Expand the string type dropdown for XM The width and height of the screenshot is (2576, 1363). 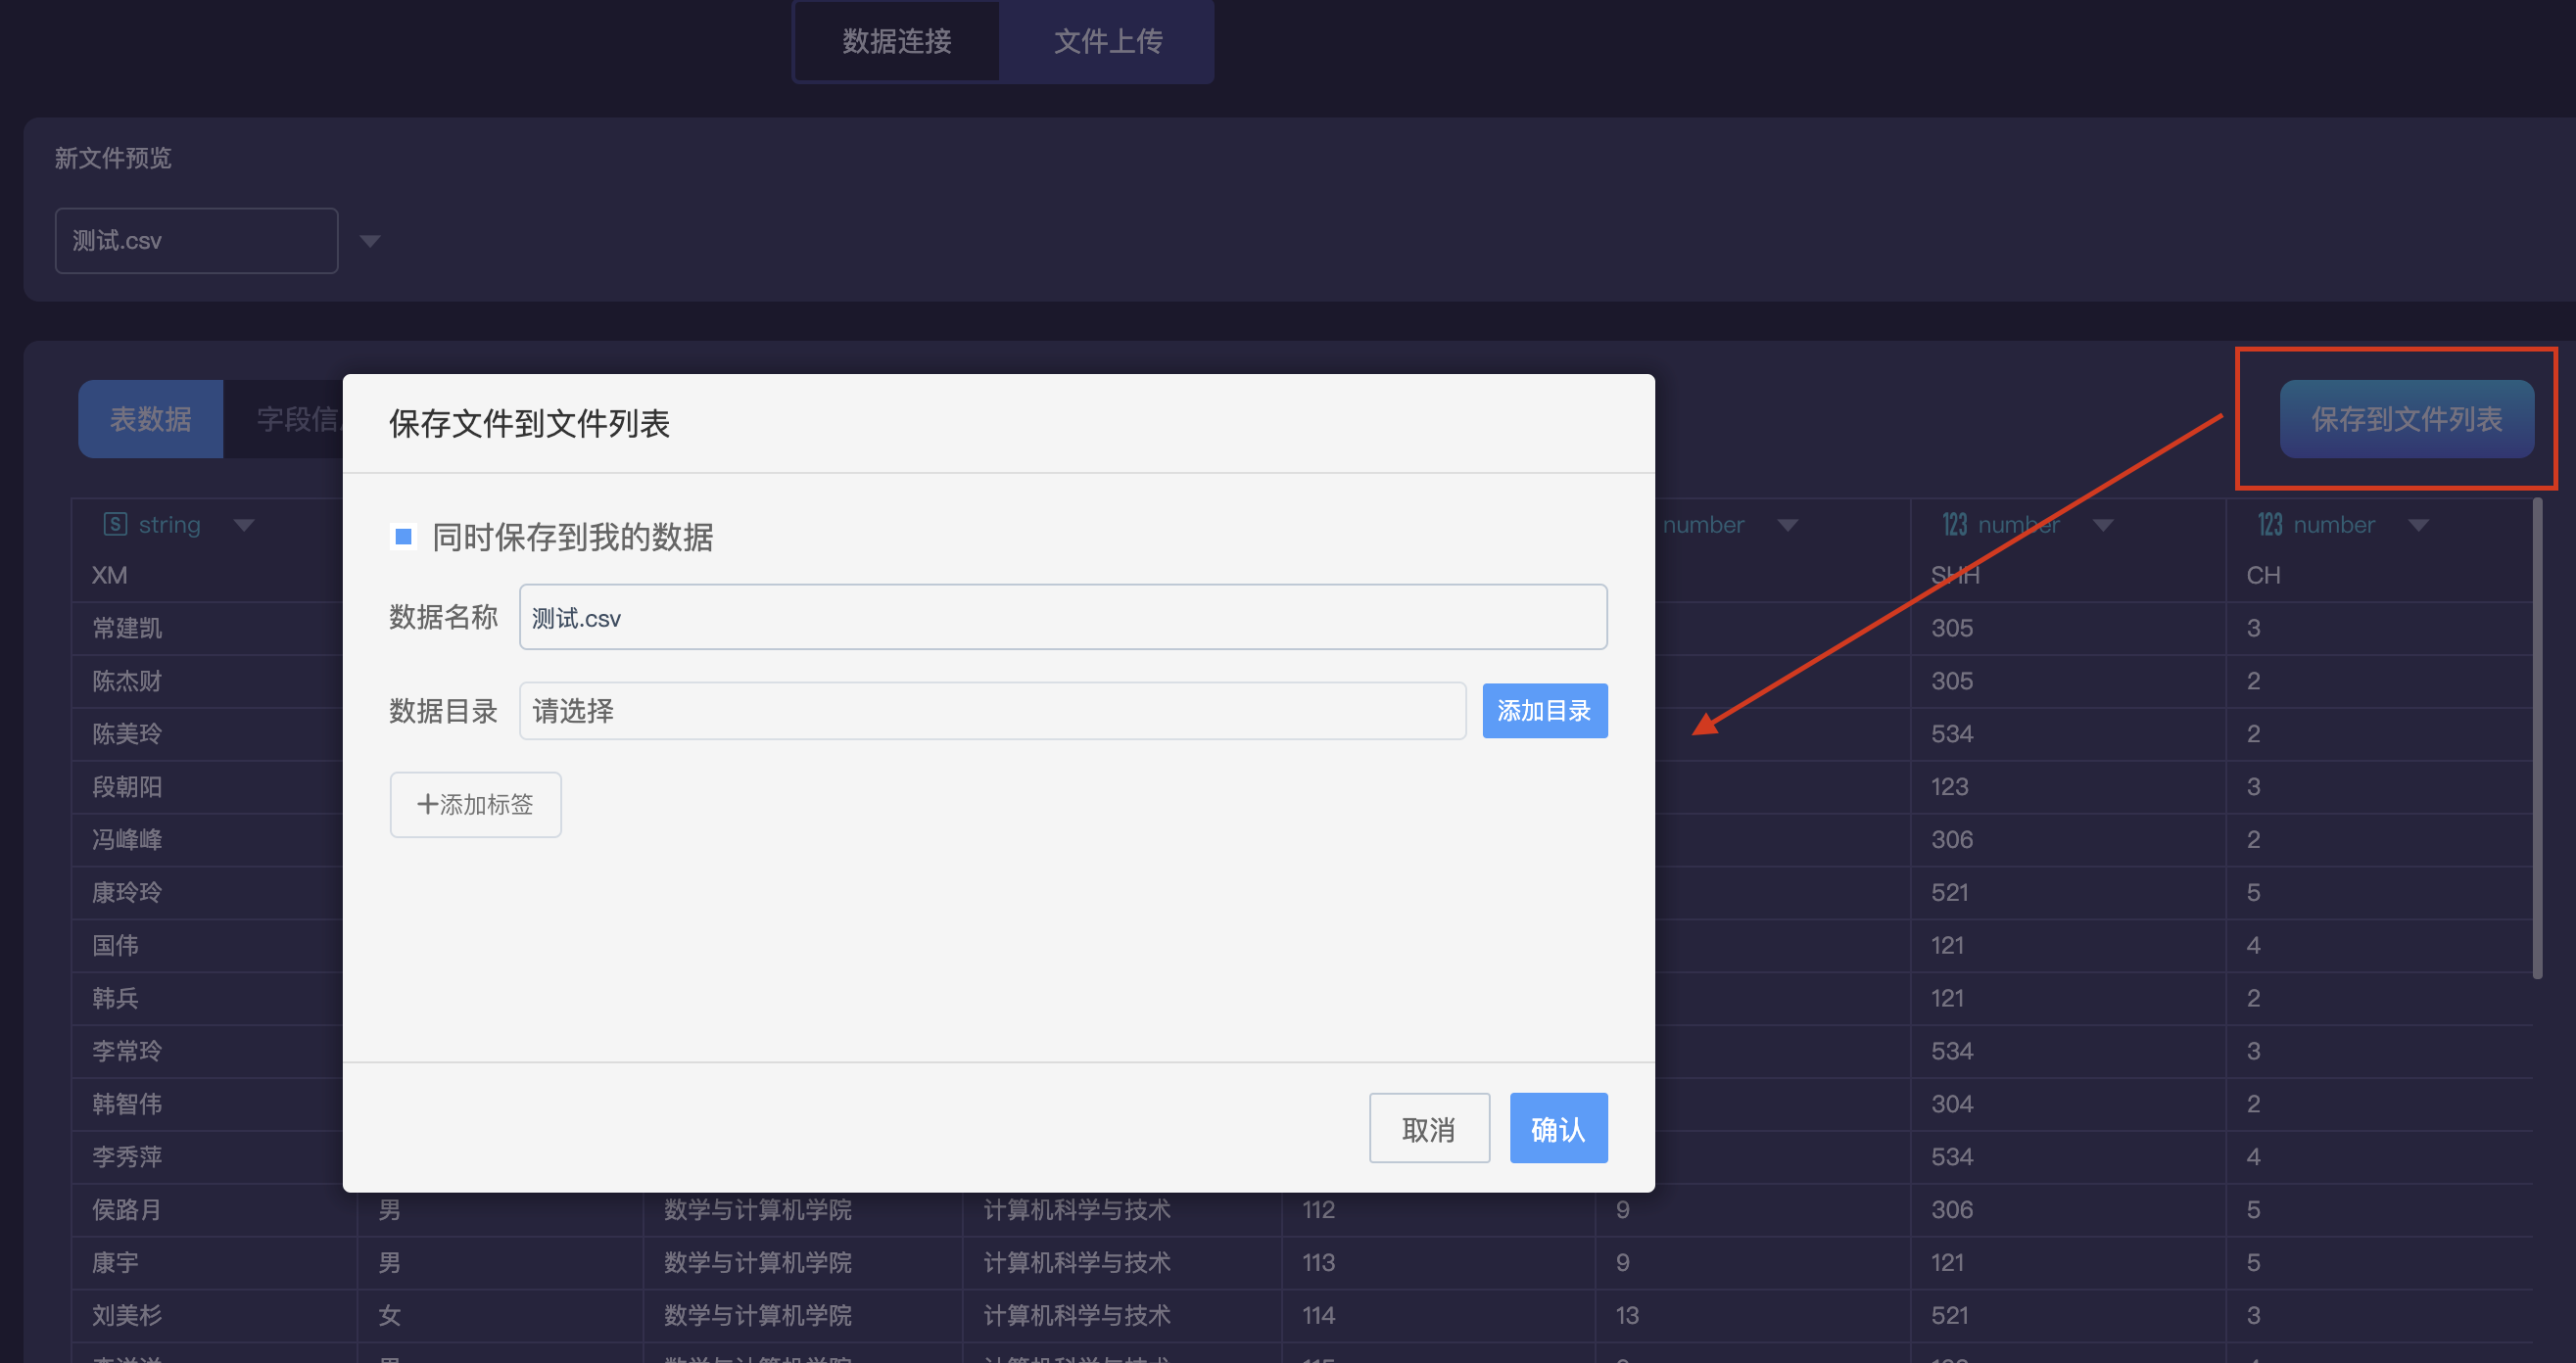tap(244, 525)
